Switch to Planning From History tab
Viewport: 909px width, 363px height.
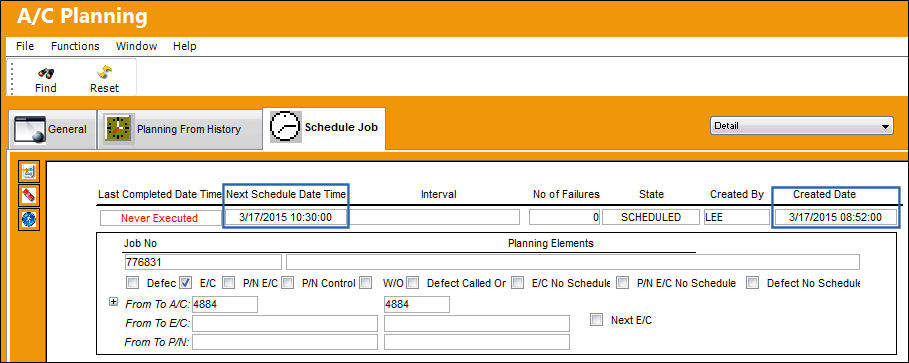[x=179, y=129]
